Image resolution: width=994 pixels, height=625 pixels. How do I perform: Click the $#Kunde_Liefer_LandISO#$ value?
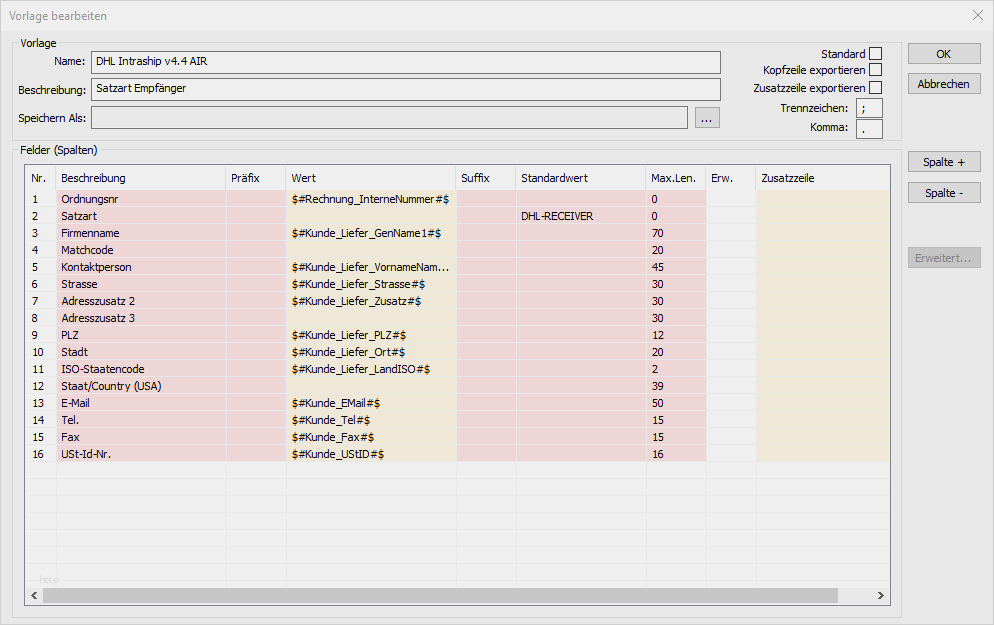pos(371,370)
